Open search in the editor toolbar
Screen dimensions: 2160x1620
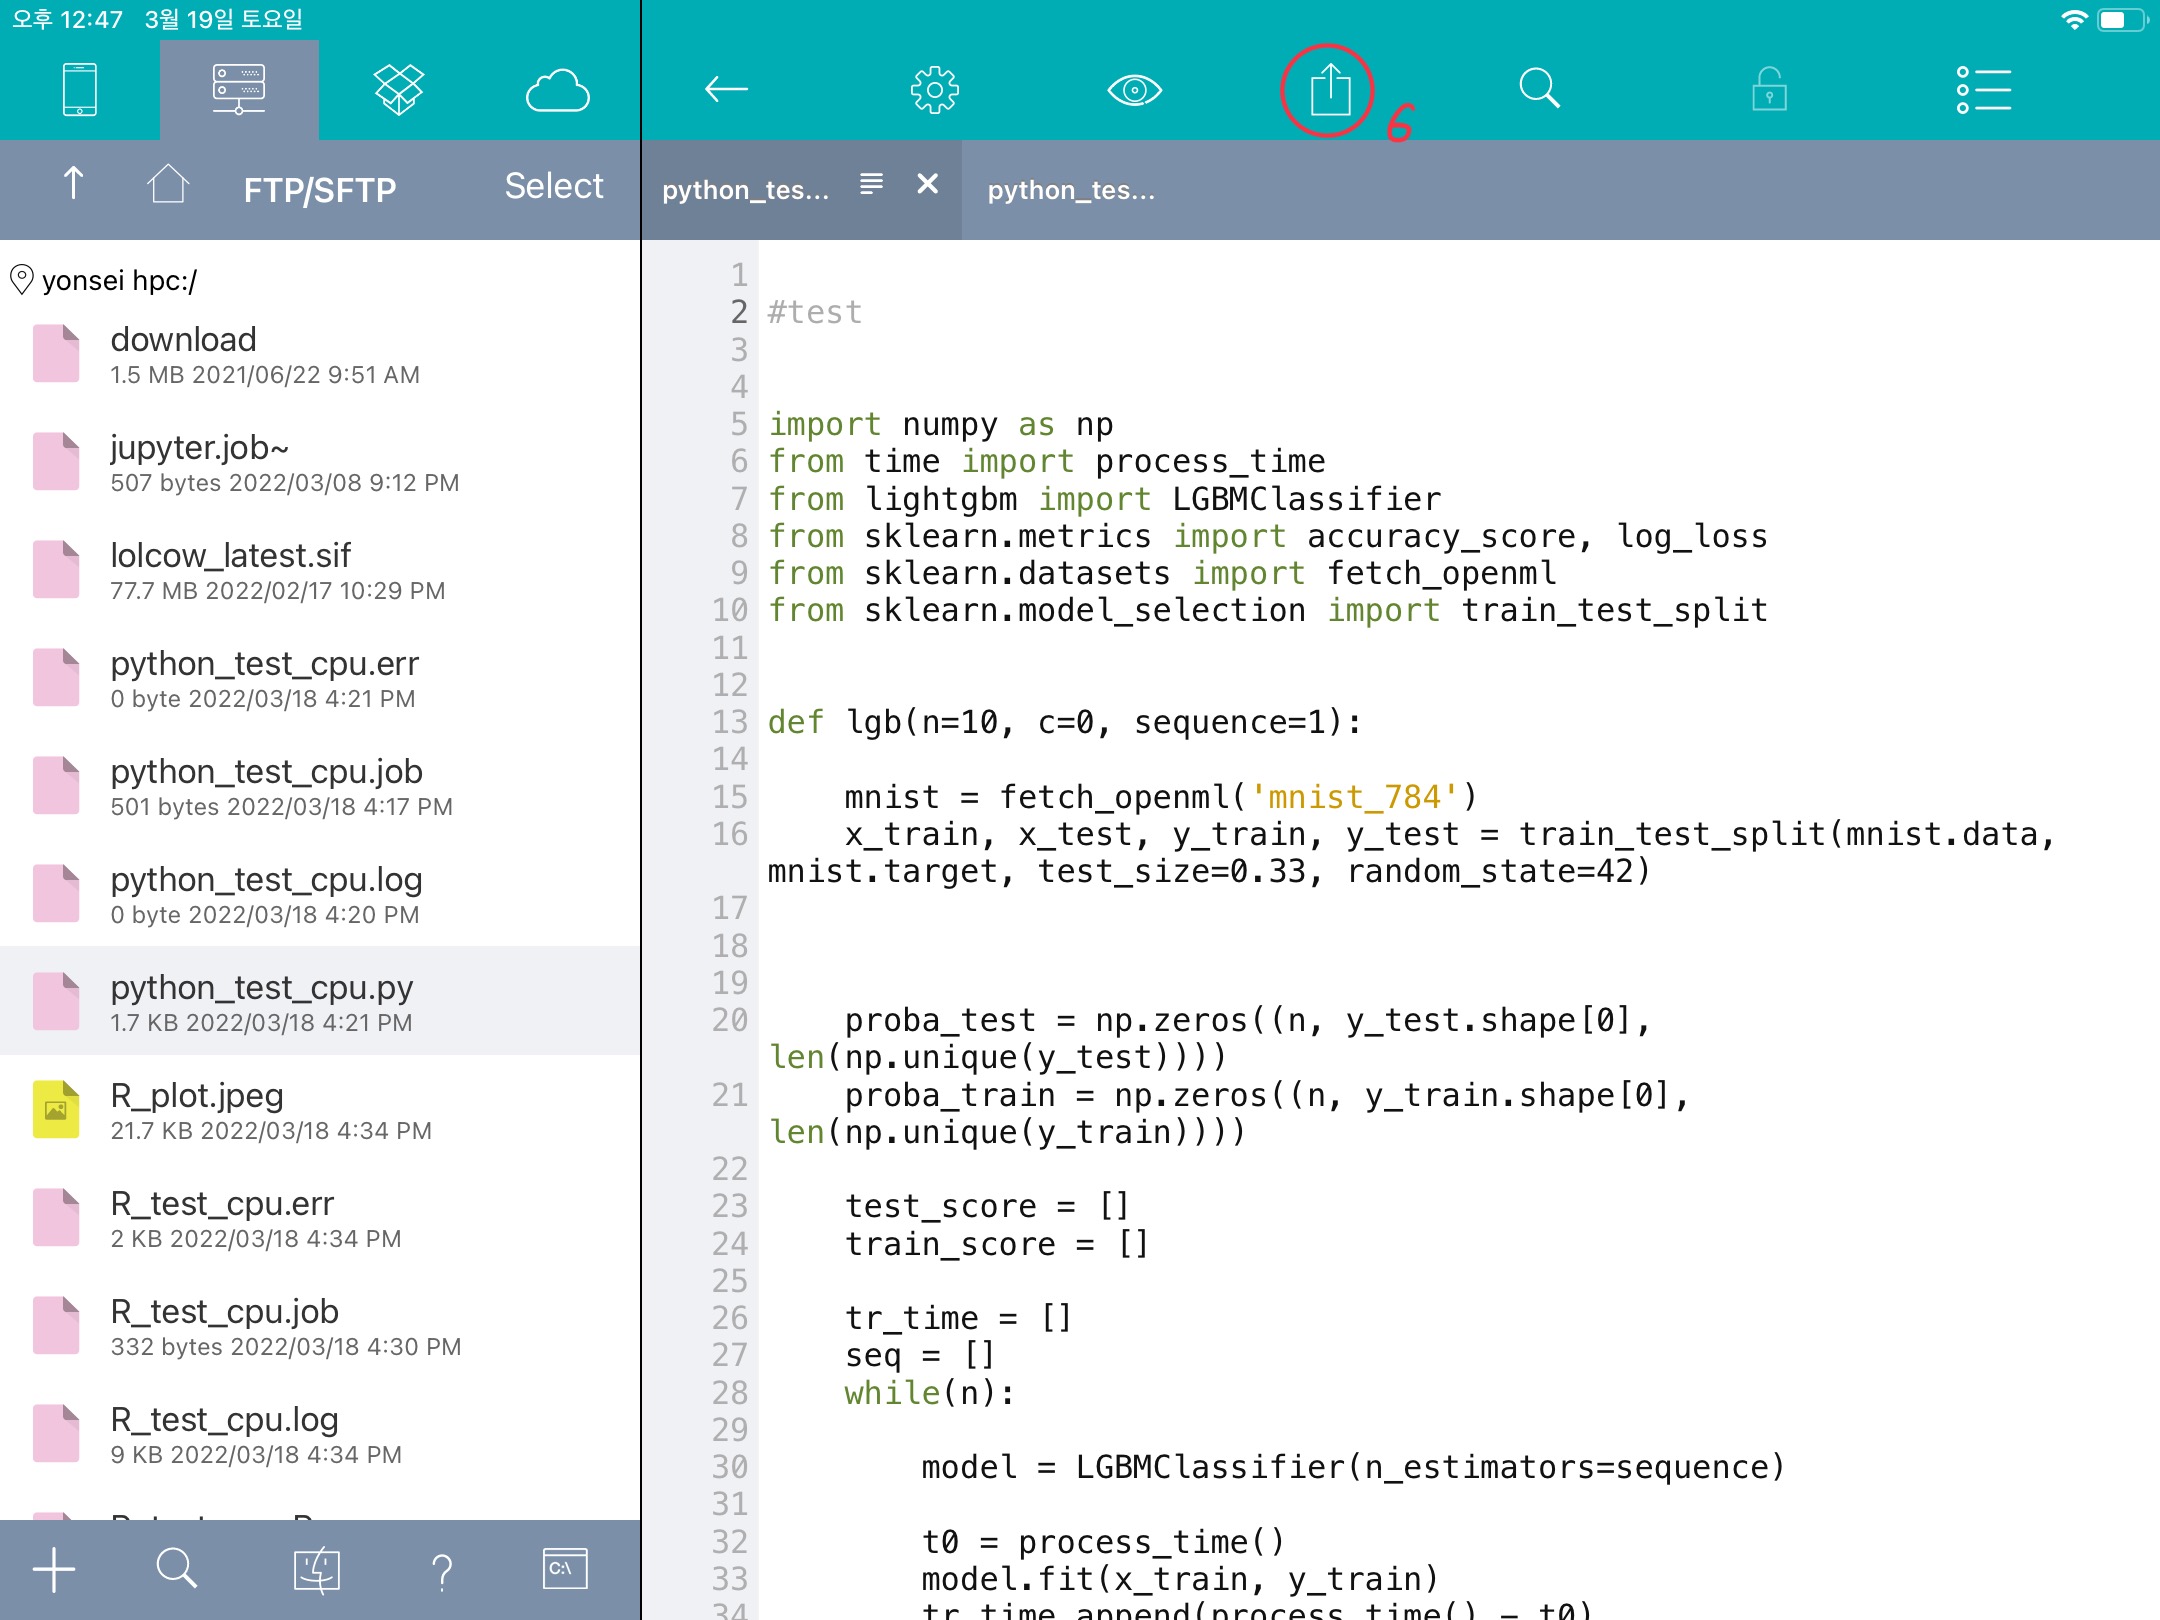[1539, 90]
